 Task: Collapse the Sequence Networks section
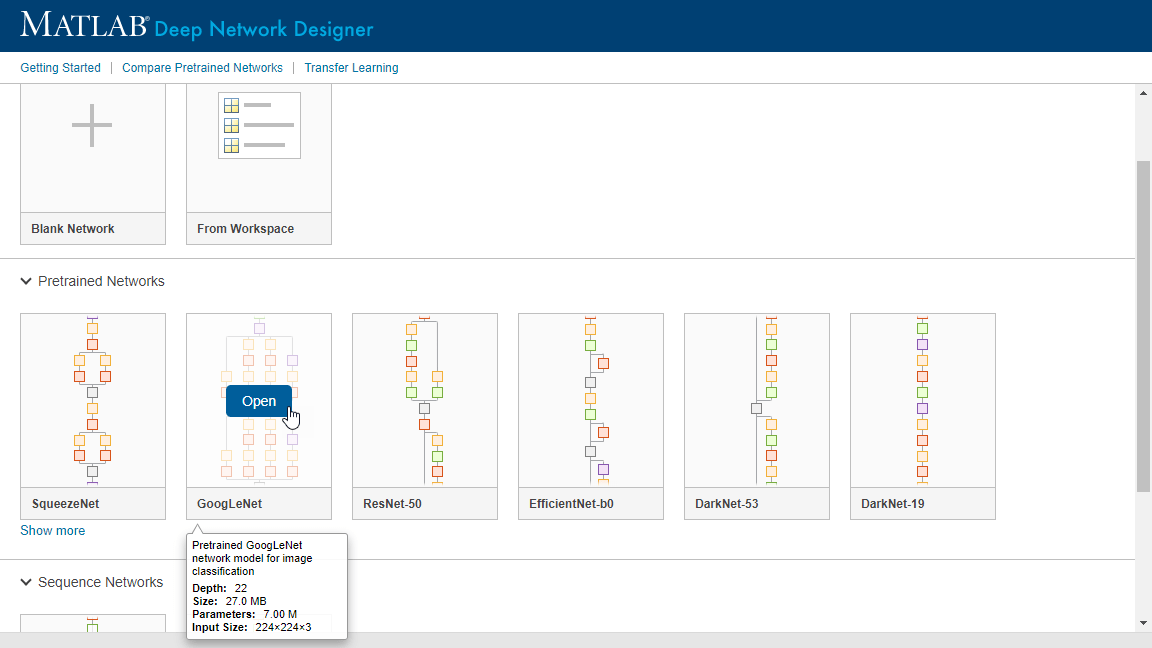(x=26, y=583)
